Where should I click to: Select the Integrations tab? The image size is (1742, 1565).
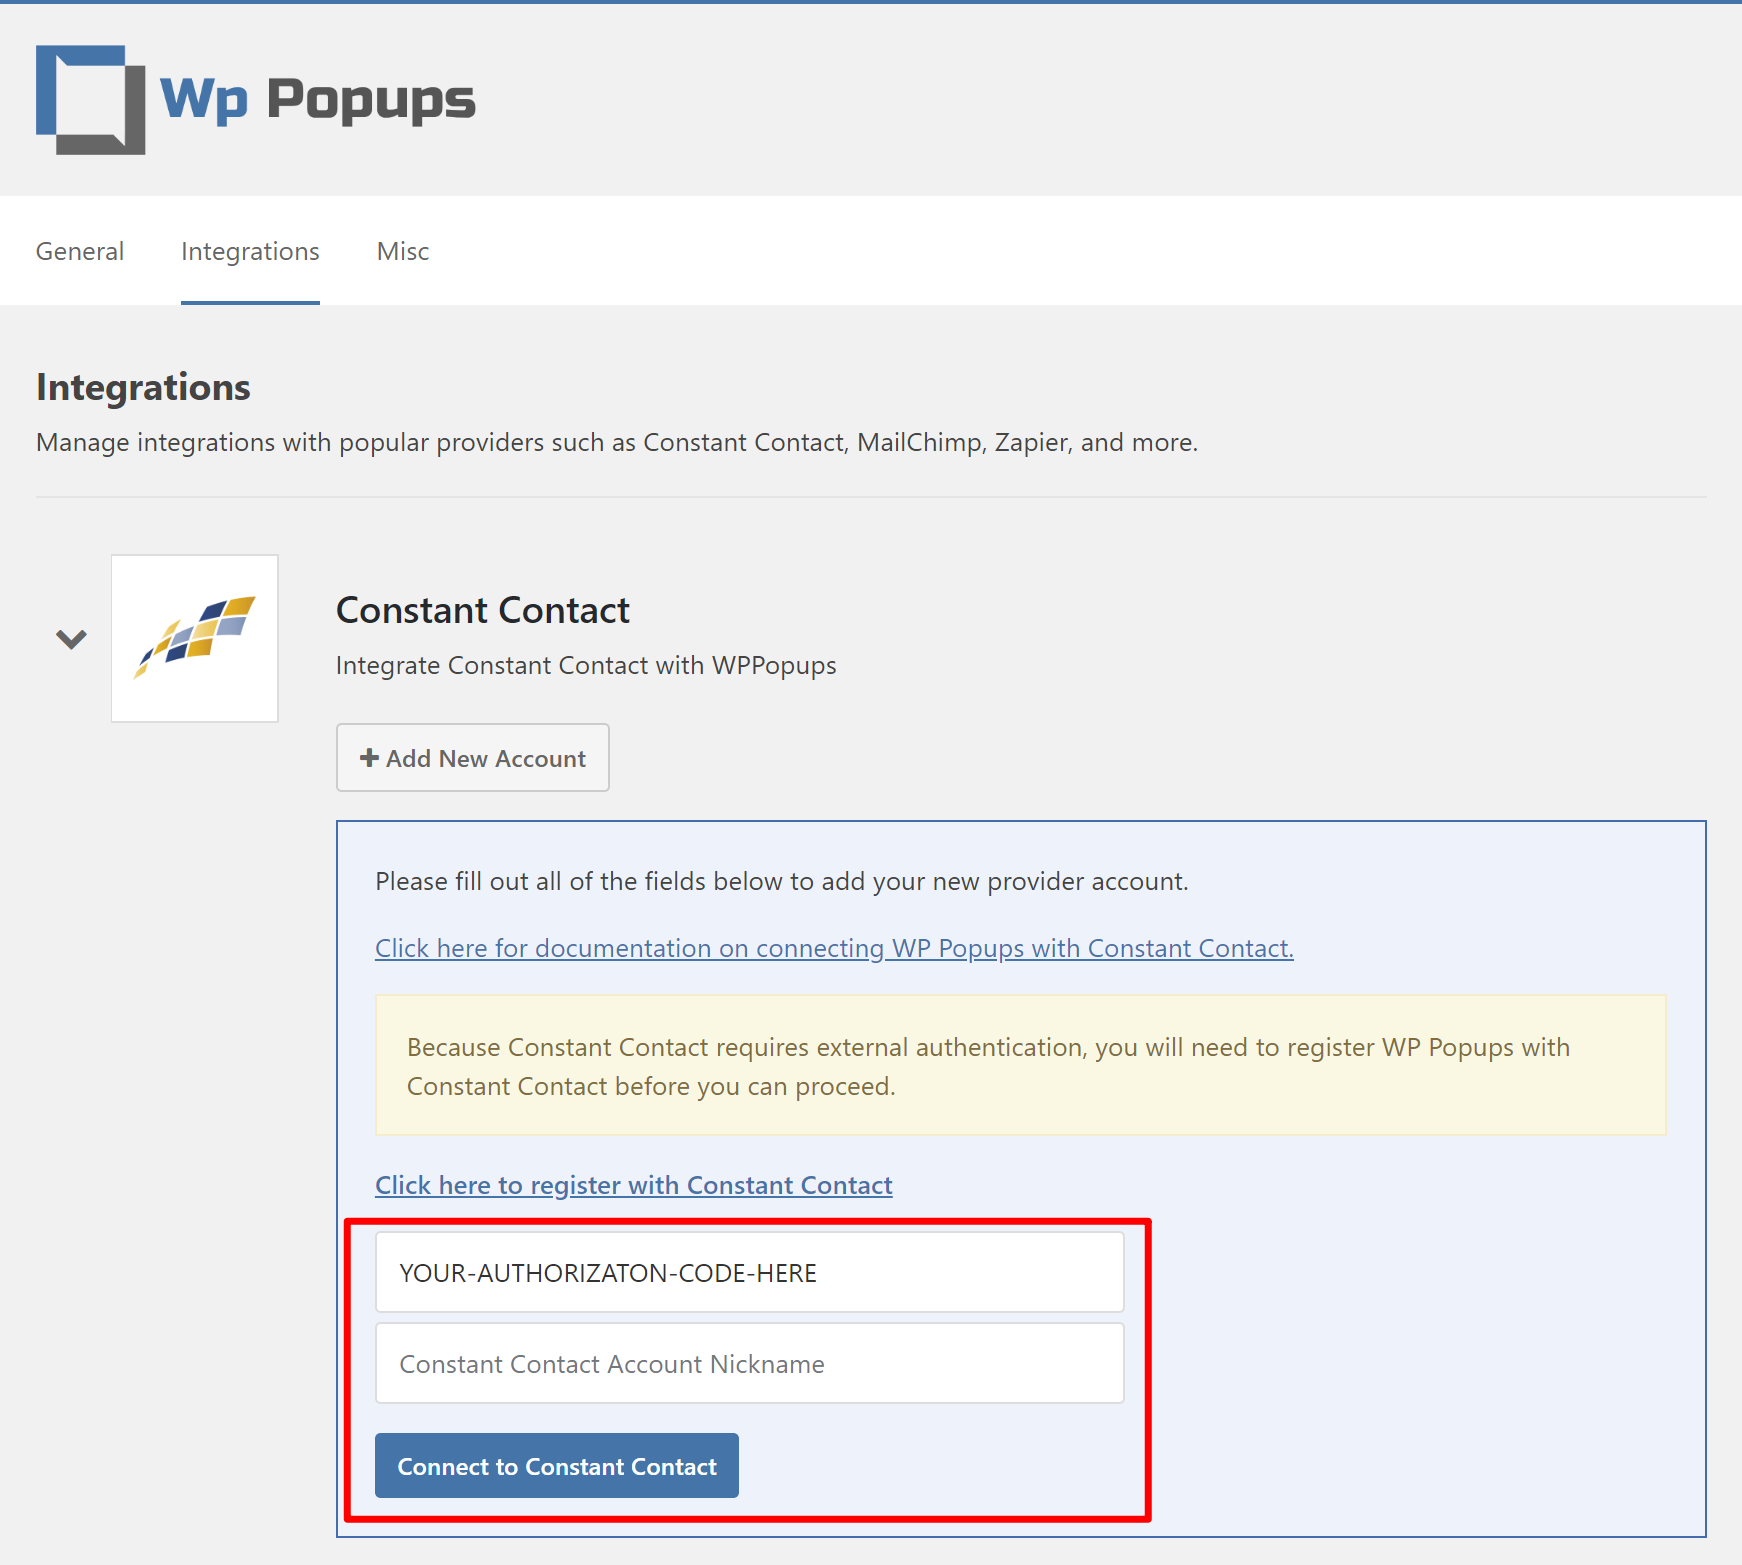coord(250,251)
